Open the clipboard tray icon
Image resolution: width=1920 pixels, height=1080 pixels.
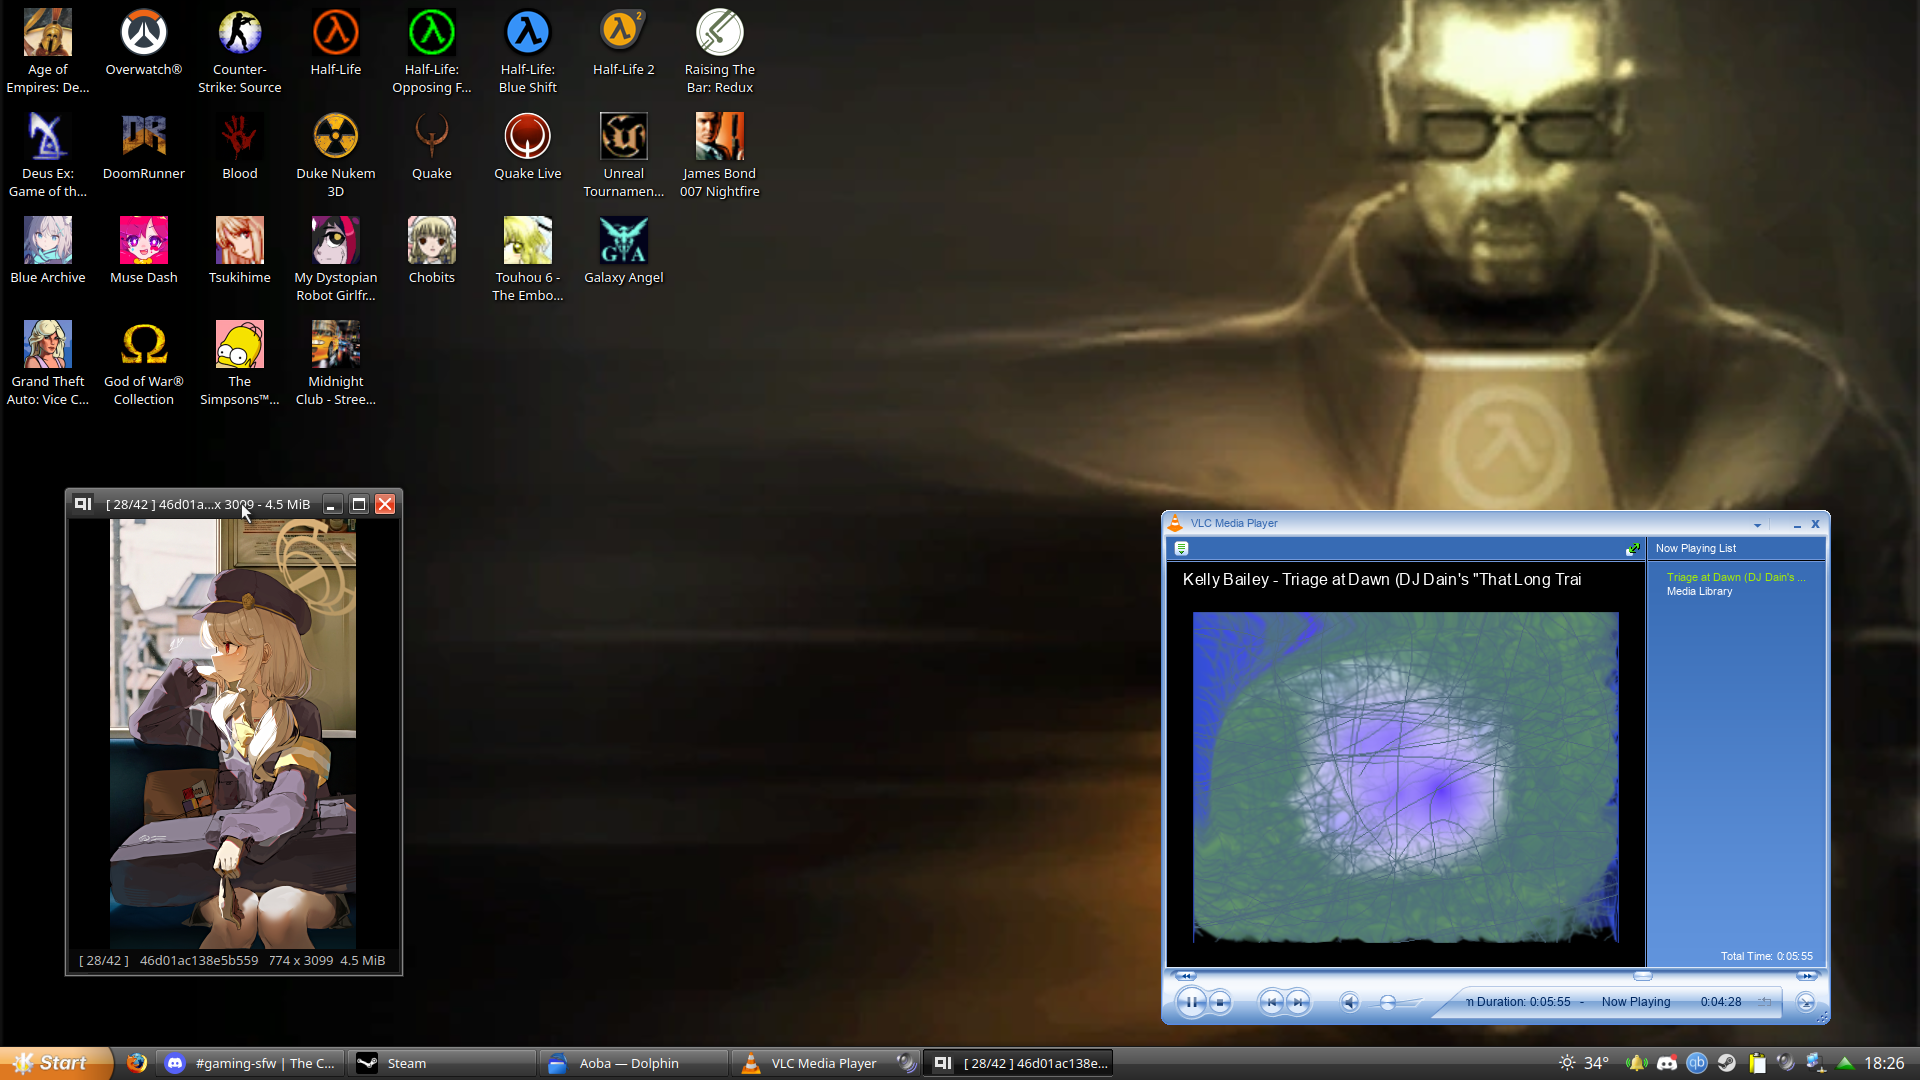pyautogui.click(x=1756, y=1063)
